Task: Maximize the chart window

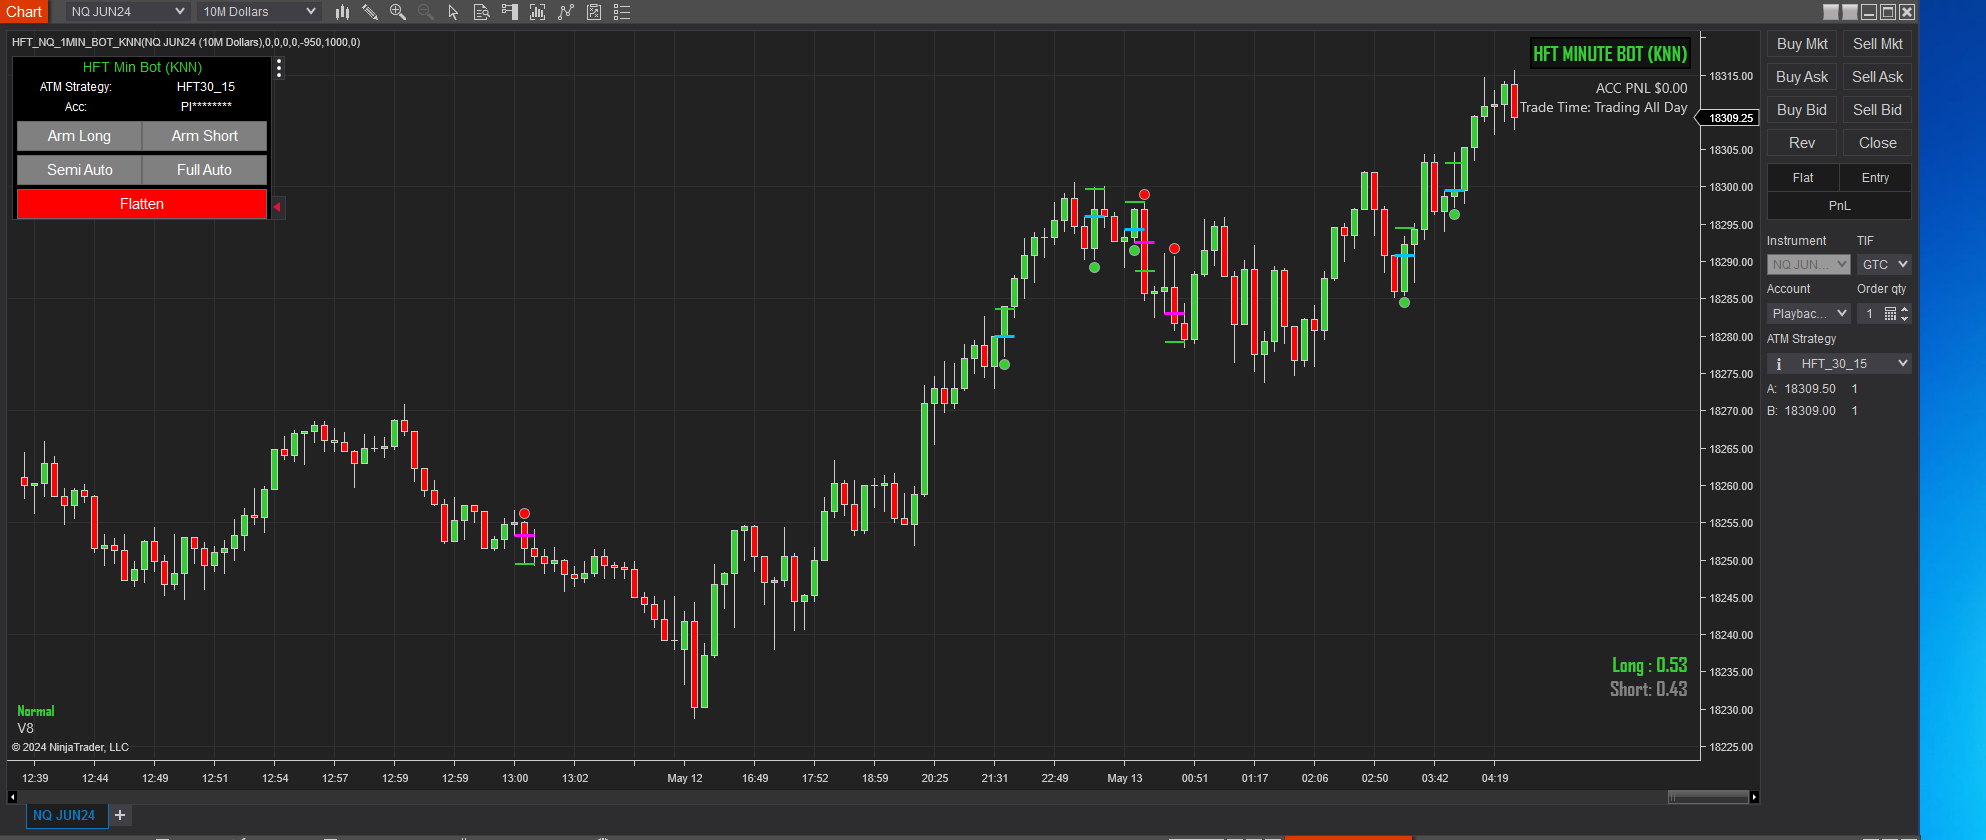Action: (1888, 12)
